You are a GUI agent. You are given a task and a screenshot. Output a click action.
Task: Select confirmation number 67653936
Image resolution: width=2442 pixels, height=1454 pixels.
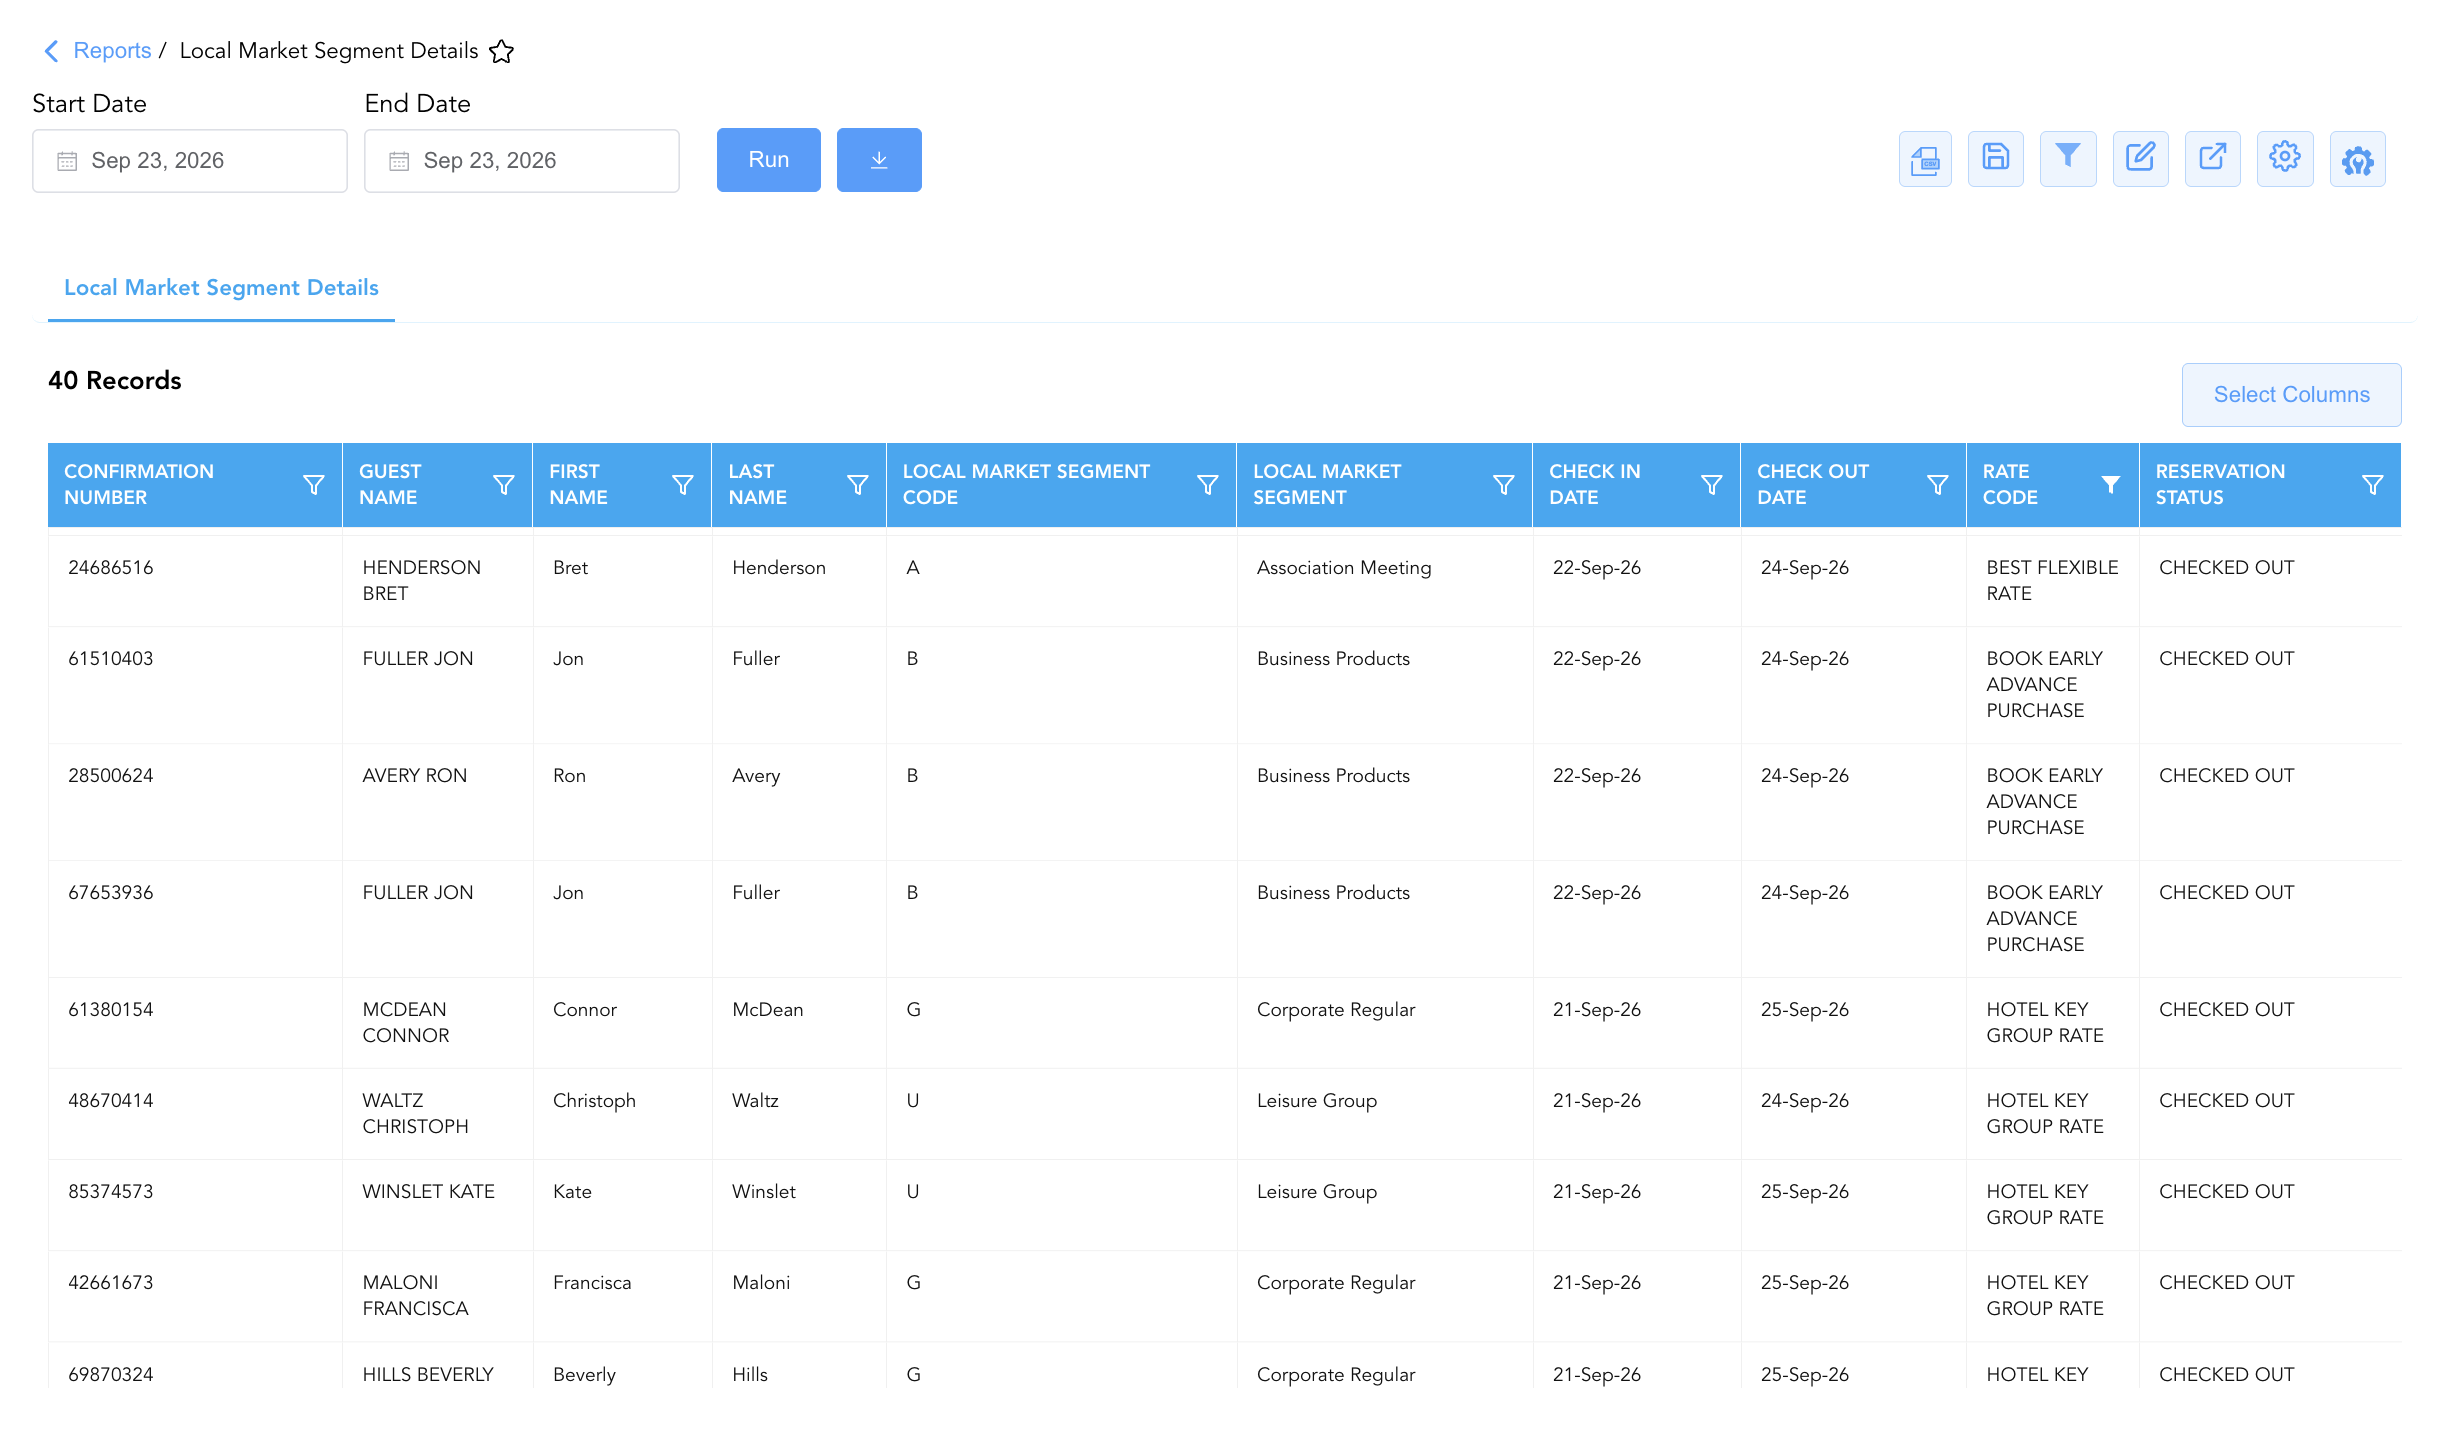(x=111, y=893)
